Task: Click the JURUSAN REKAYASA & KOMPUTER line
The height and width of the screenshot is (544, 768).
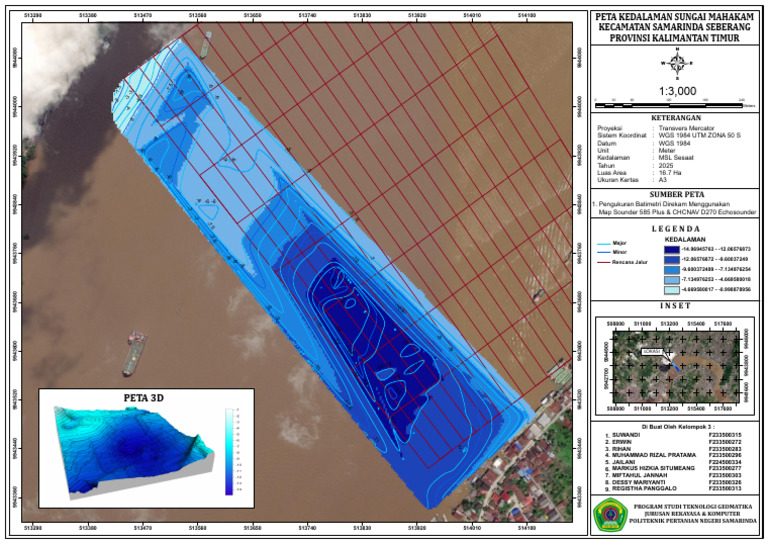Action: click(693, 514)
